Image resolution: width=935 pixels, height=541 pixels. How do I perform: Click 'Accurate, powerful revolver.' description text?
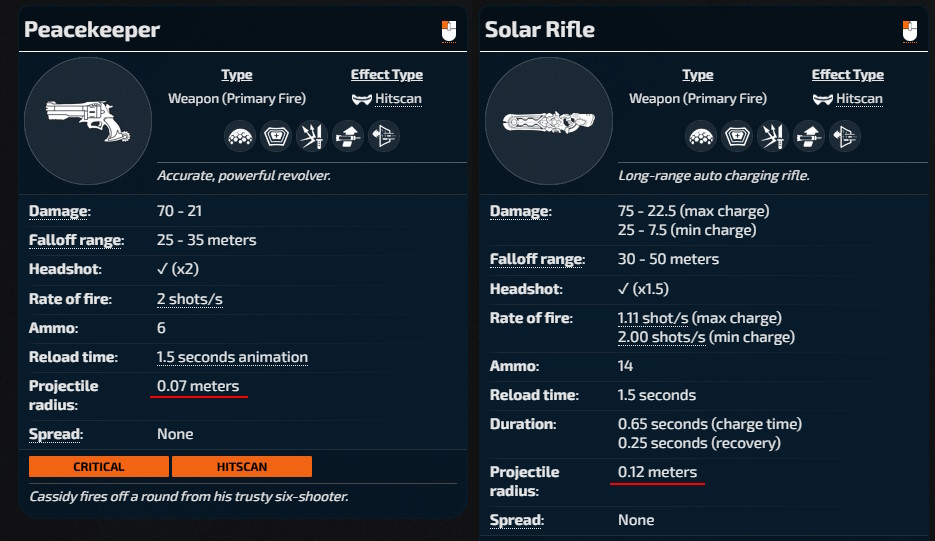244,175
